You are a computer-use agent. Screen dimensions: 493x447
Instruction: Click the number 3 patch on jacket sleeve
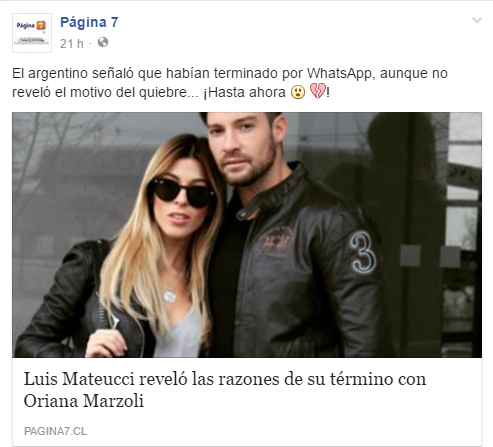(363, 253)
